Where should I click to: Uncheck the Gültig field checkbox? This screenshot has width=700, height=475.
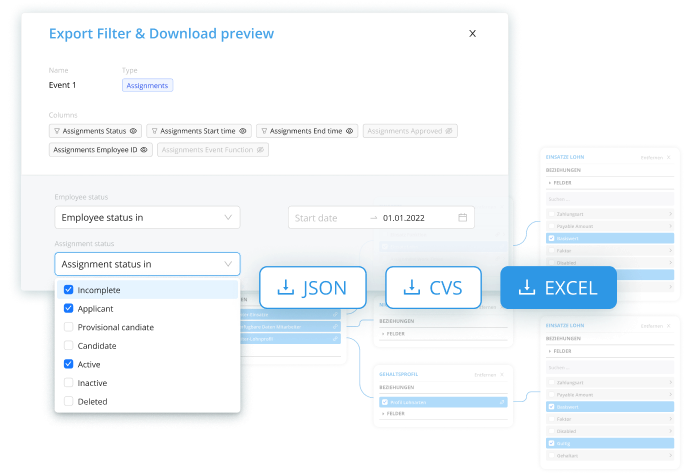pyautogui.click(x=551, y=444)
